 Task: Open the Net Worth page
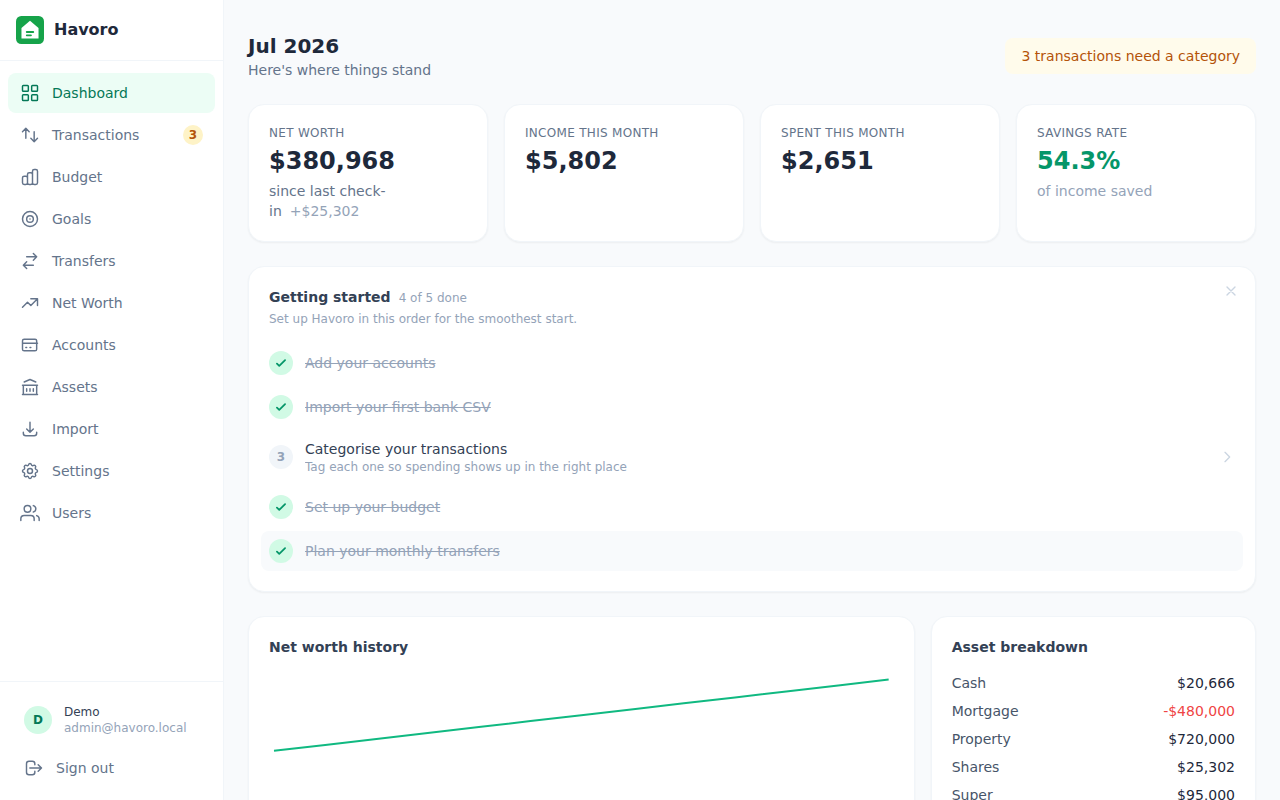point(111,303)
